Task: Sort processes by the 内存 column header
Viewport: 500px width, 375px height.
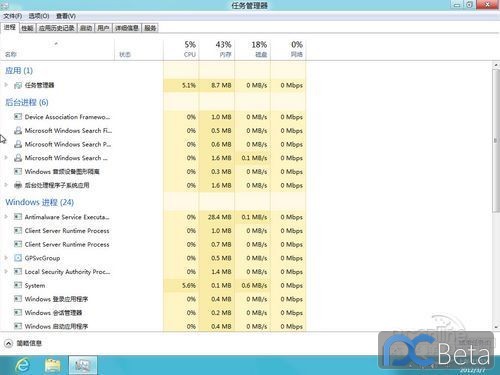Action: pyautogui.click(x=217, y=49)
